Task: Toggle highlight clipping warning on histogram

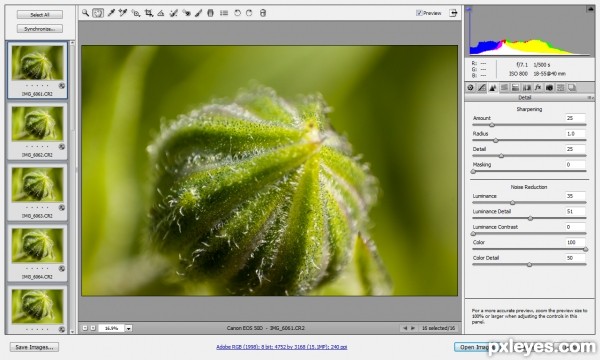Action: (590, 9)
